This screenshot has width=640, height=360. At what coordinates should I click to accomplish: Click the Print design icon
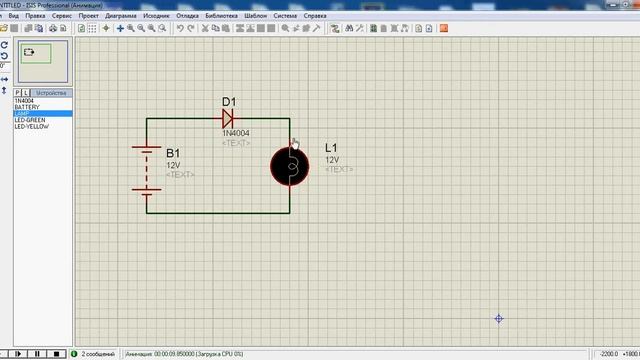tap(53, 28)
